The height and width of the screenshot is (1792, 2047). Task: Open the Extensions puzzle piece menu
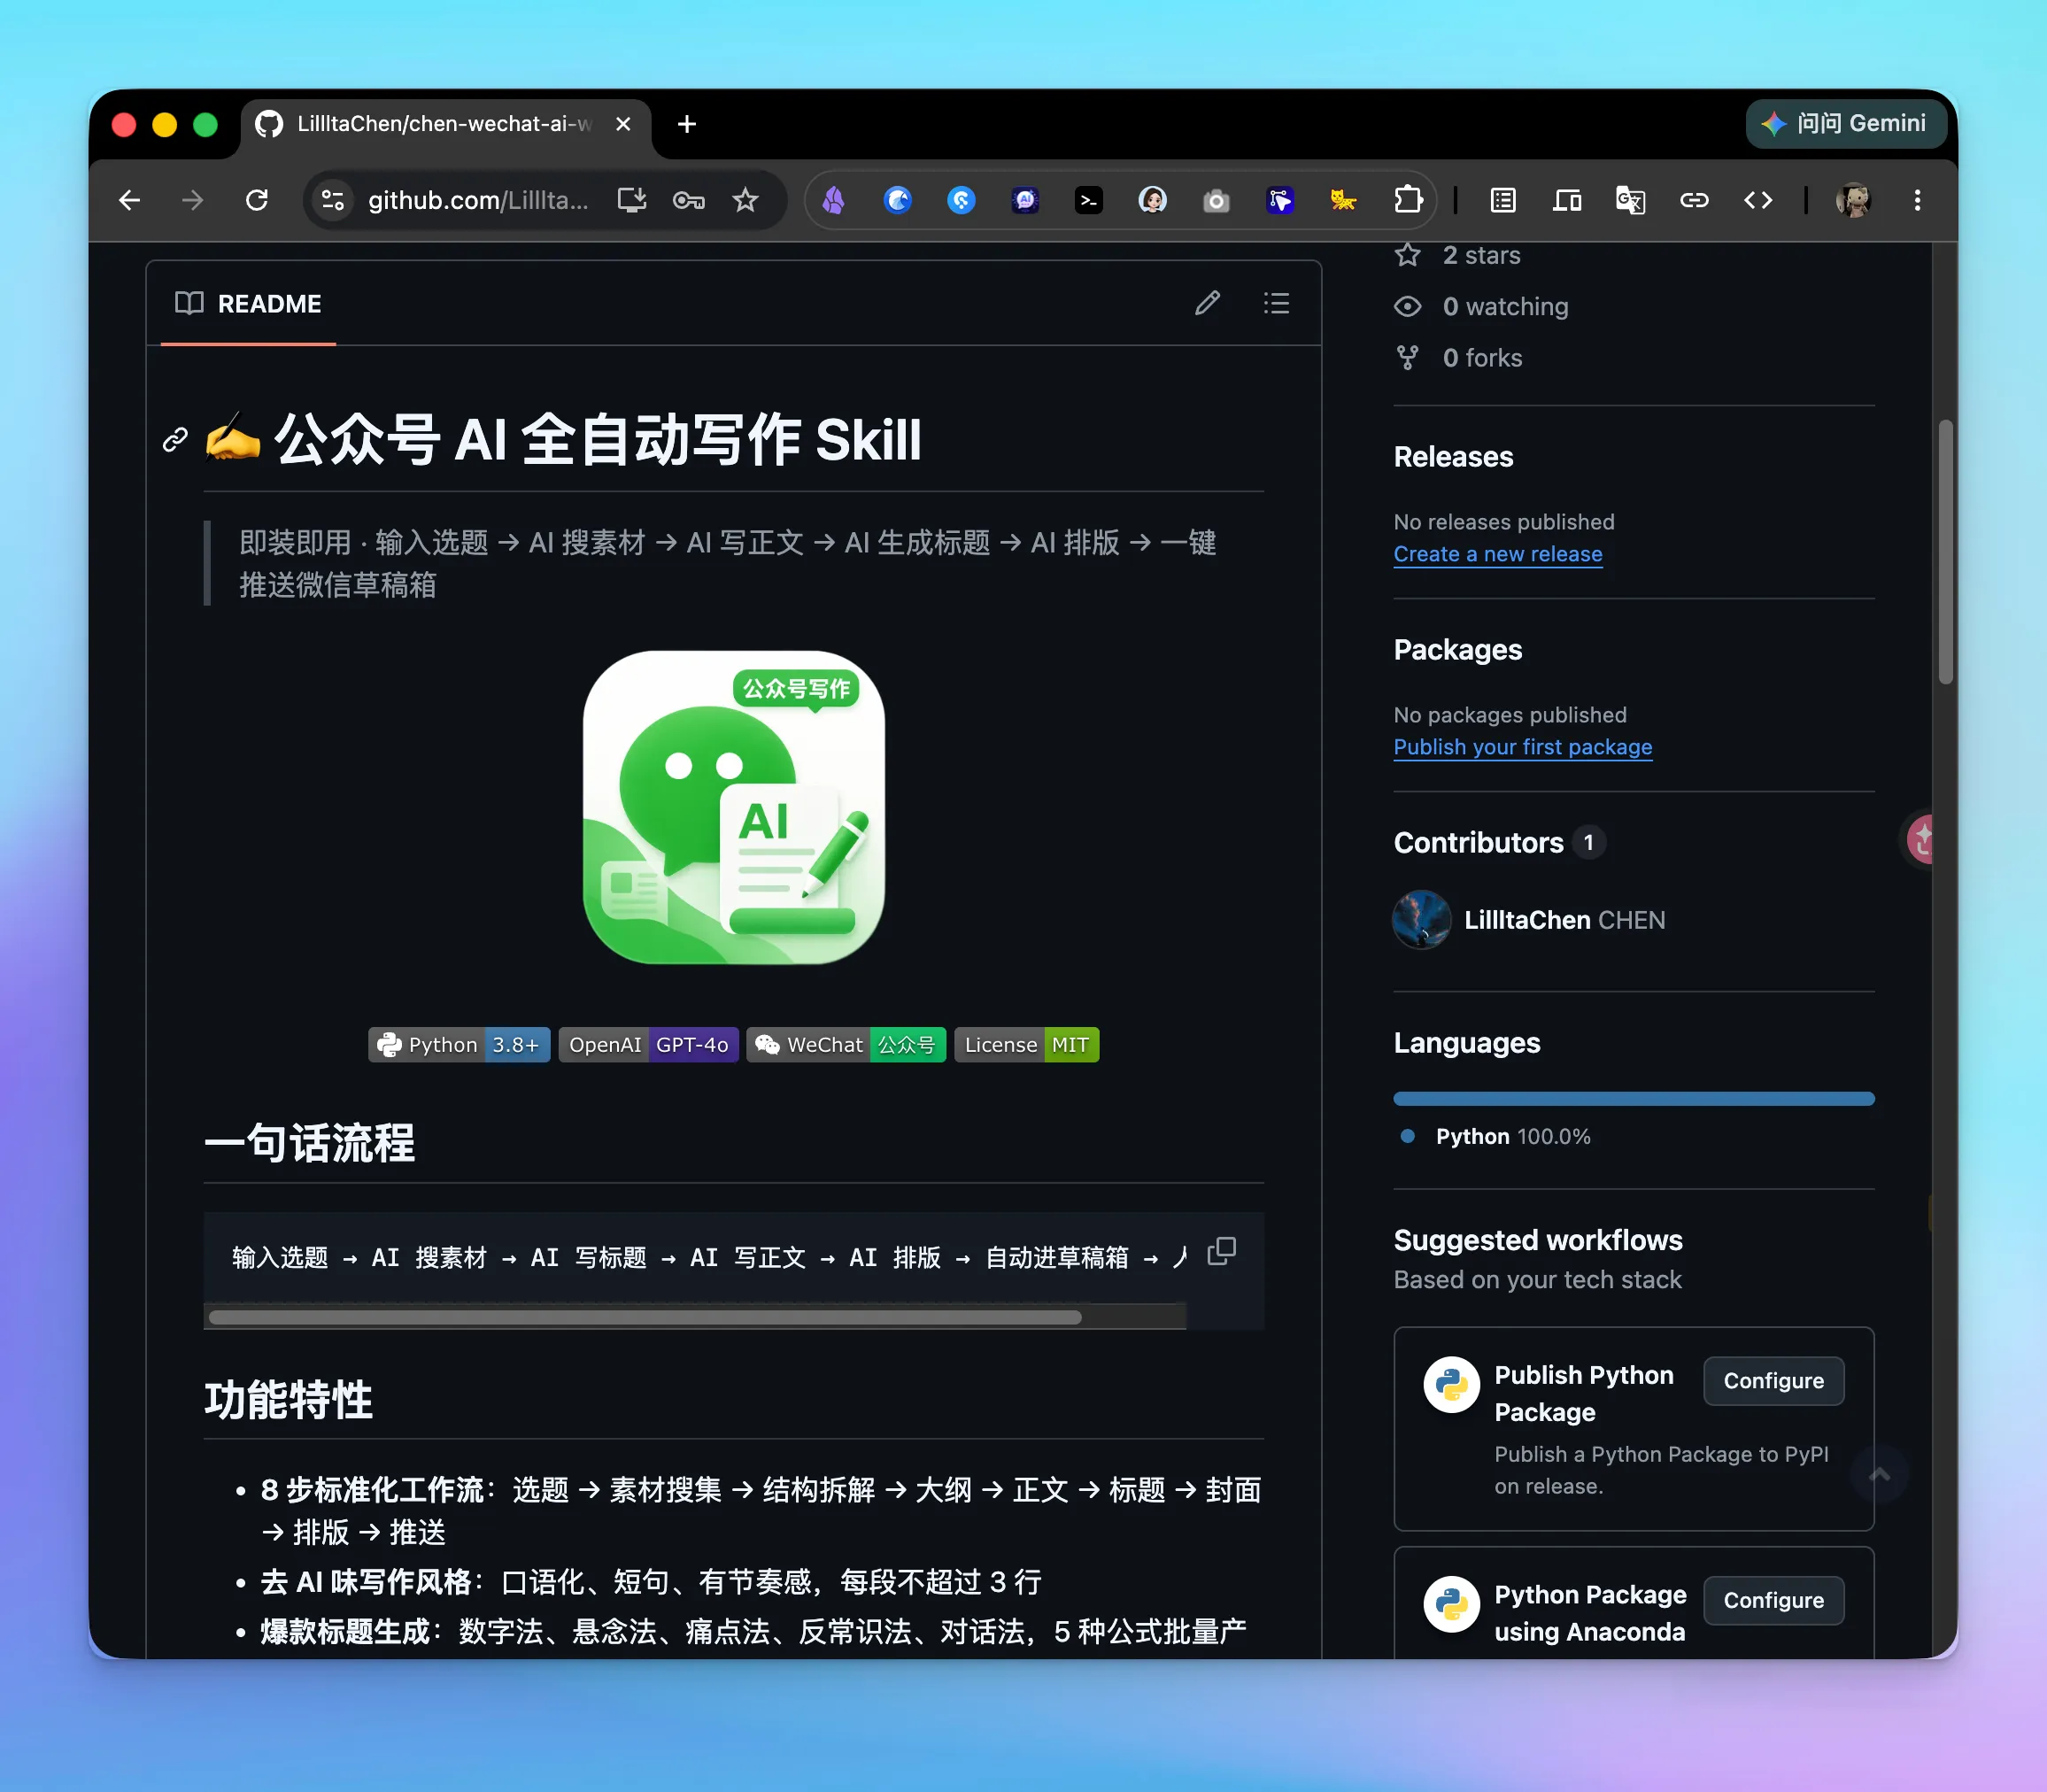coord(1407,200)
